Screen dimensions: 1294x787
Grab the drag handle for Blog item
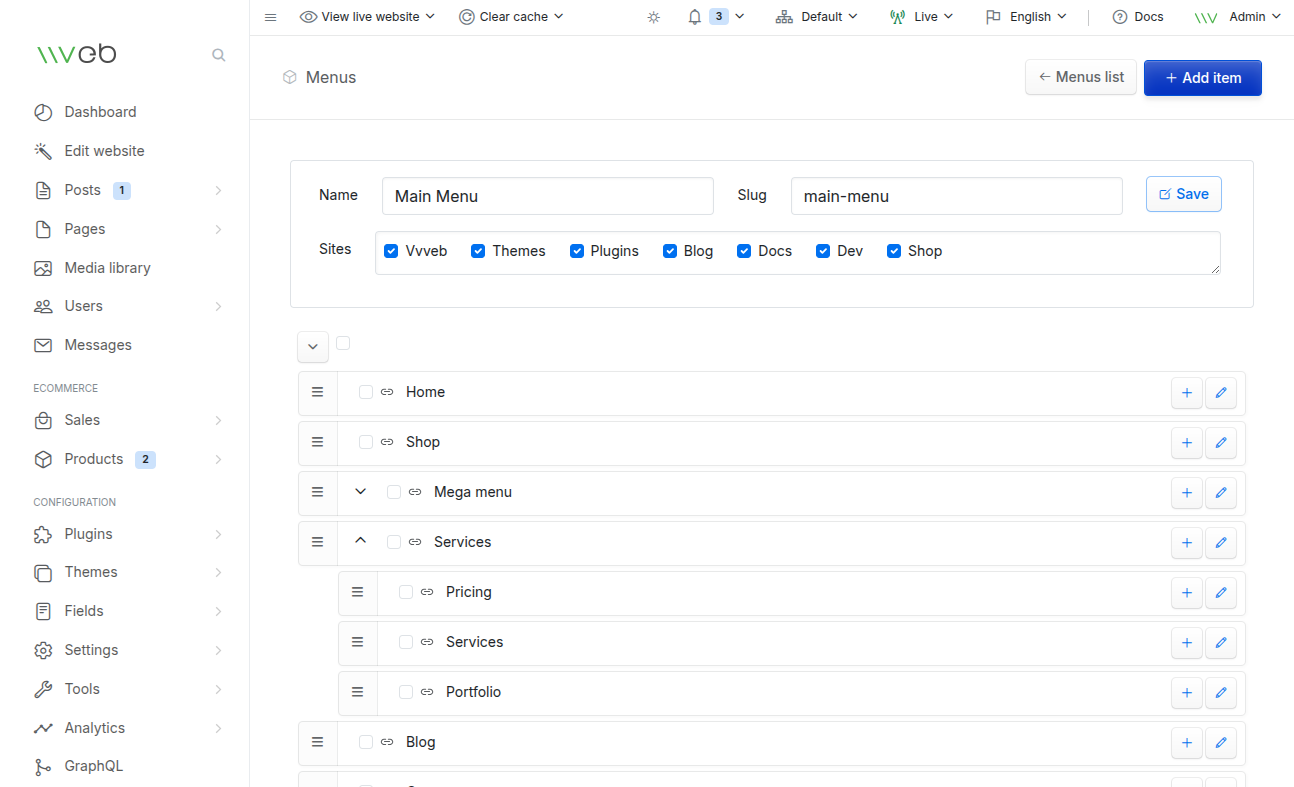[318, 742]
